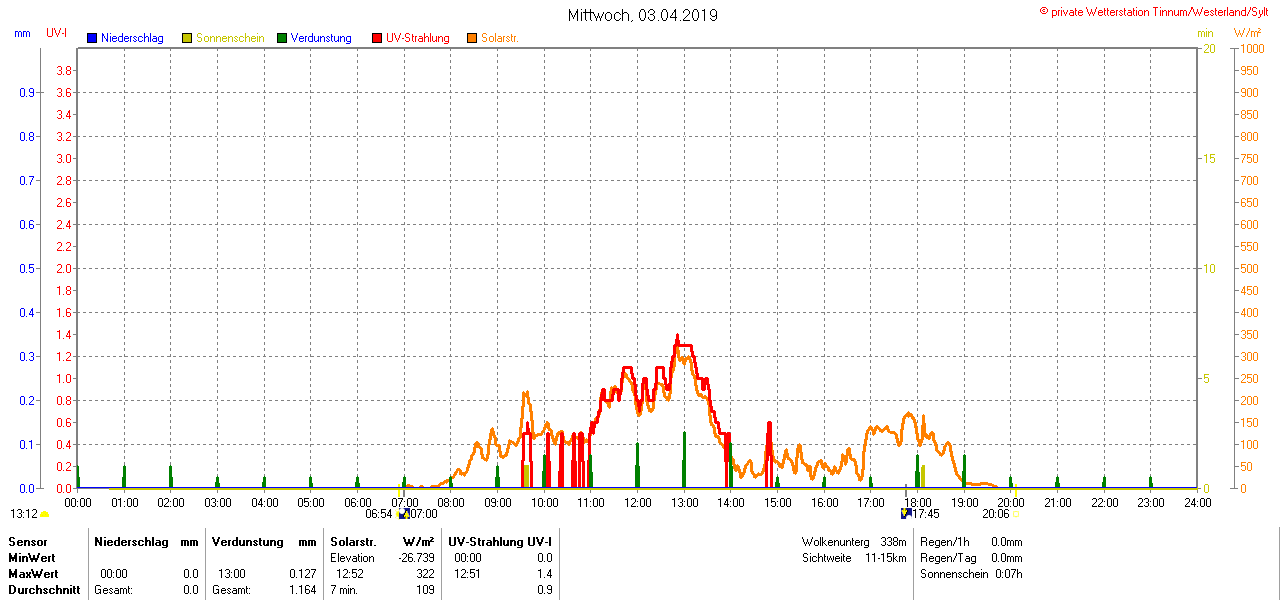This screenshot has width=1280, height=600.
Task: Click the Wolkenunterg. value 338m
Action: click(x=893, y=542)
